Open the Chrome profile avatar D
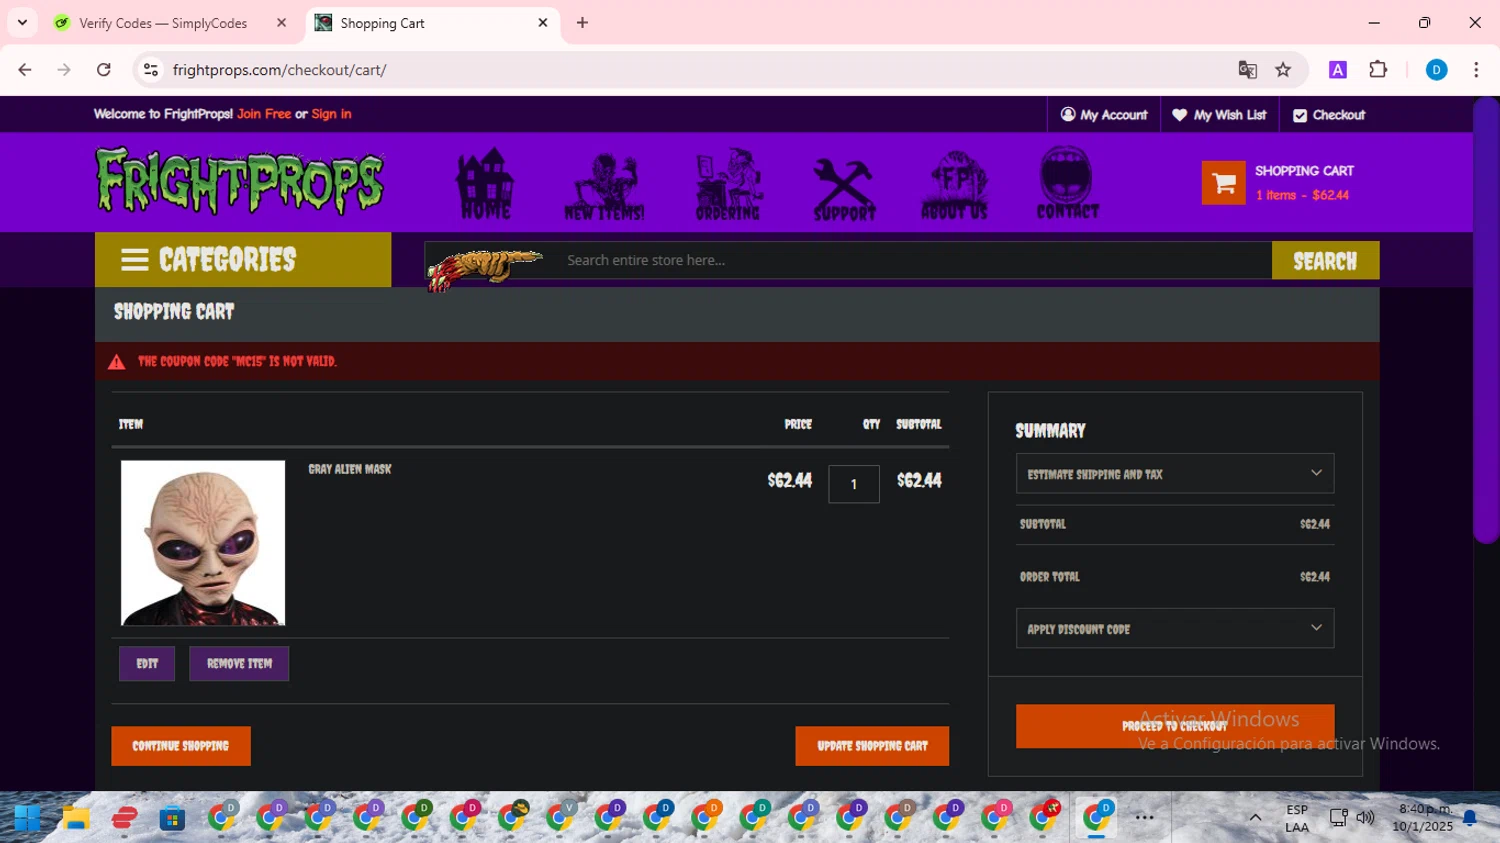 1436,70
